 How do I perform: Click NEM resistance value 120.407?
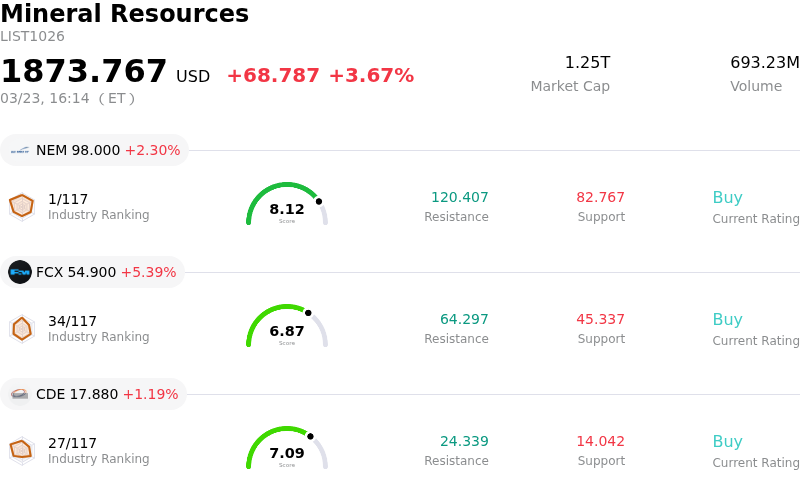[x=459, y=198]
